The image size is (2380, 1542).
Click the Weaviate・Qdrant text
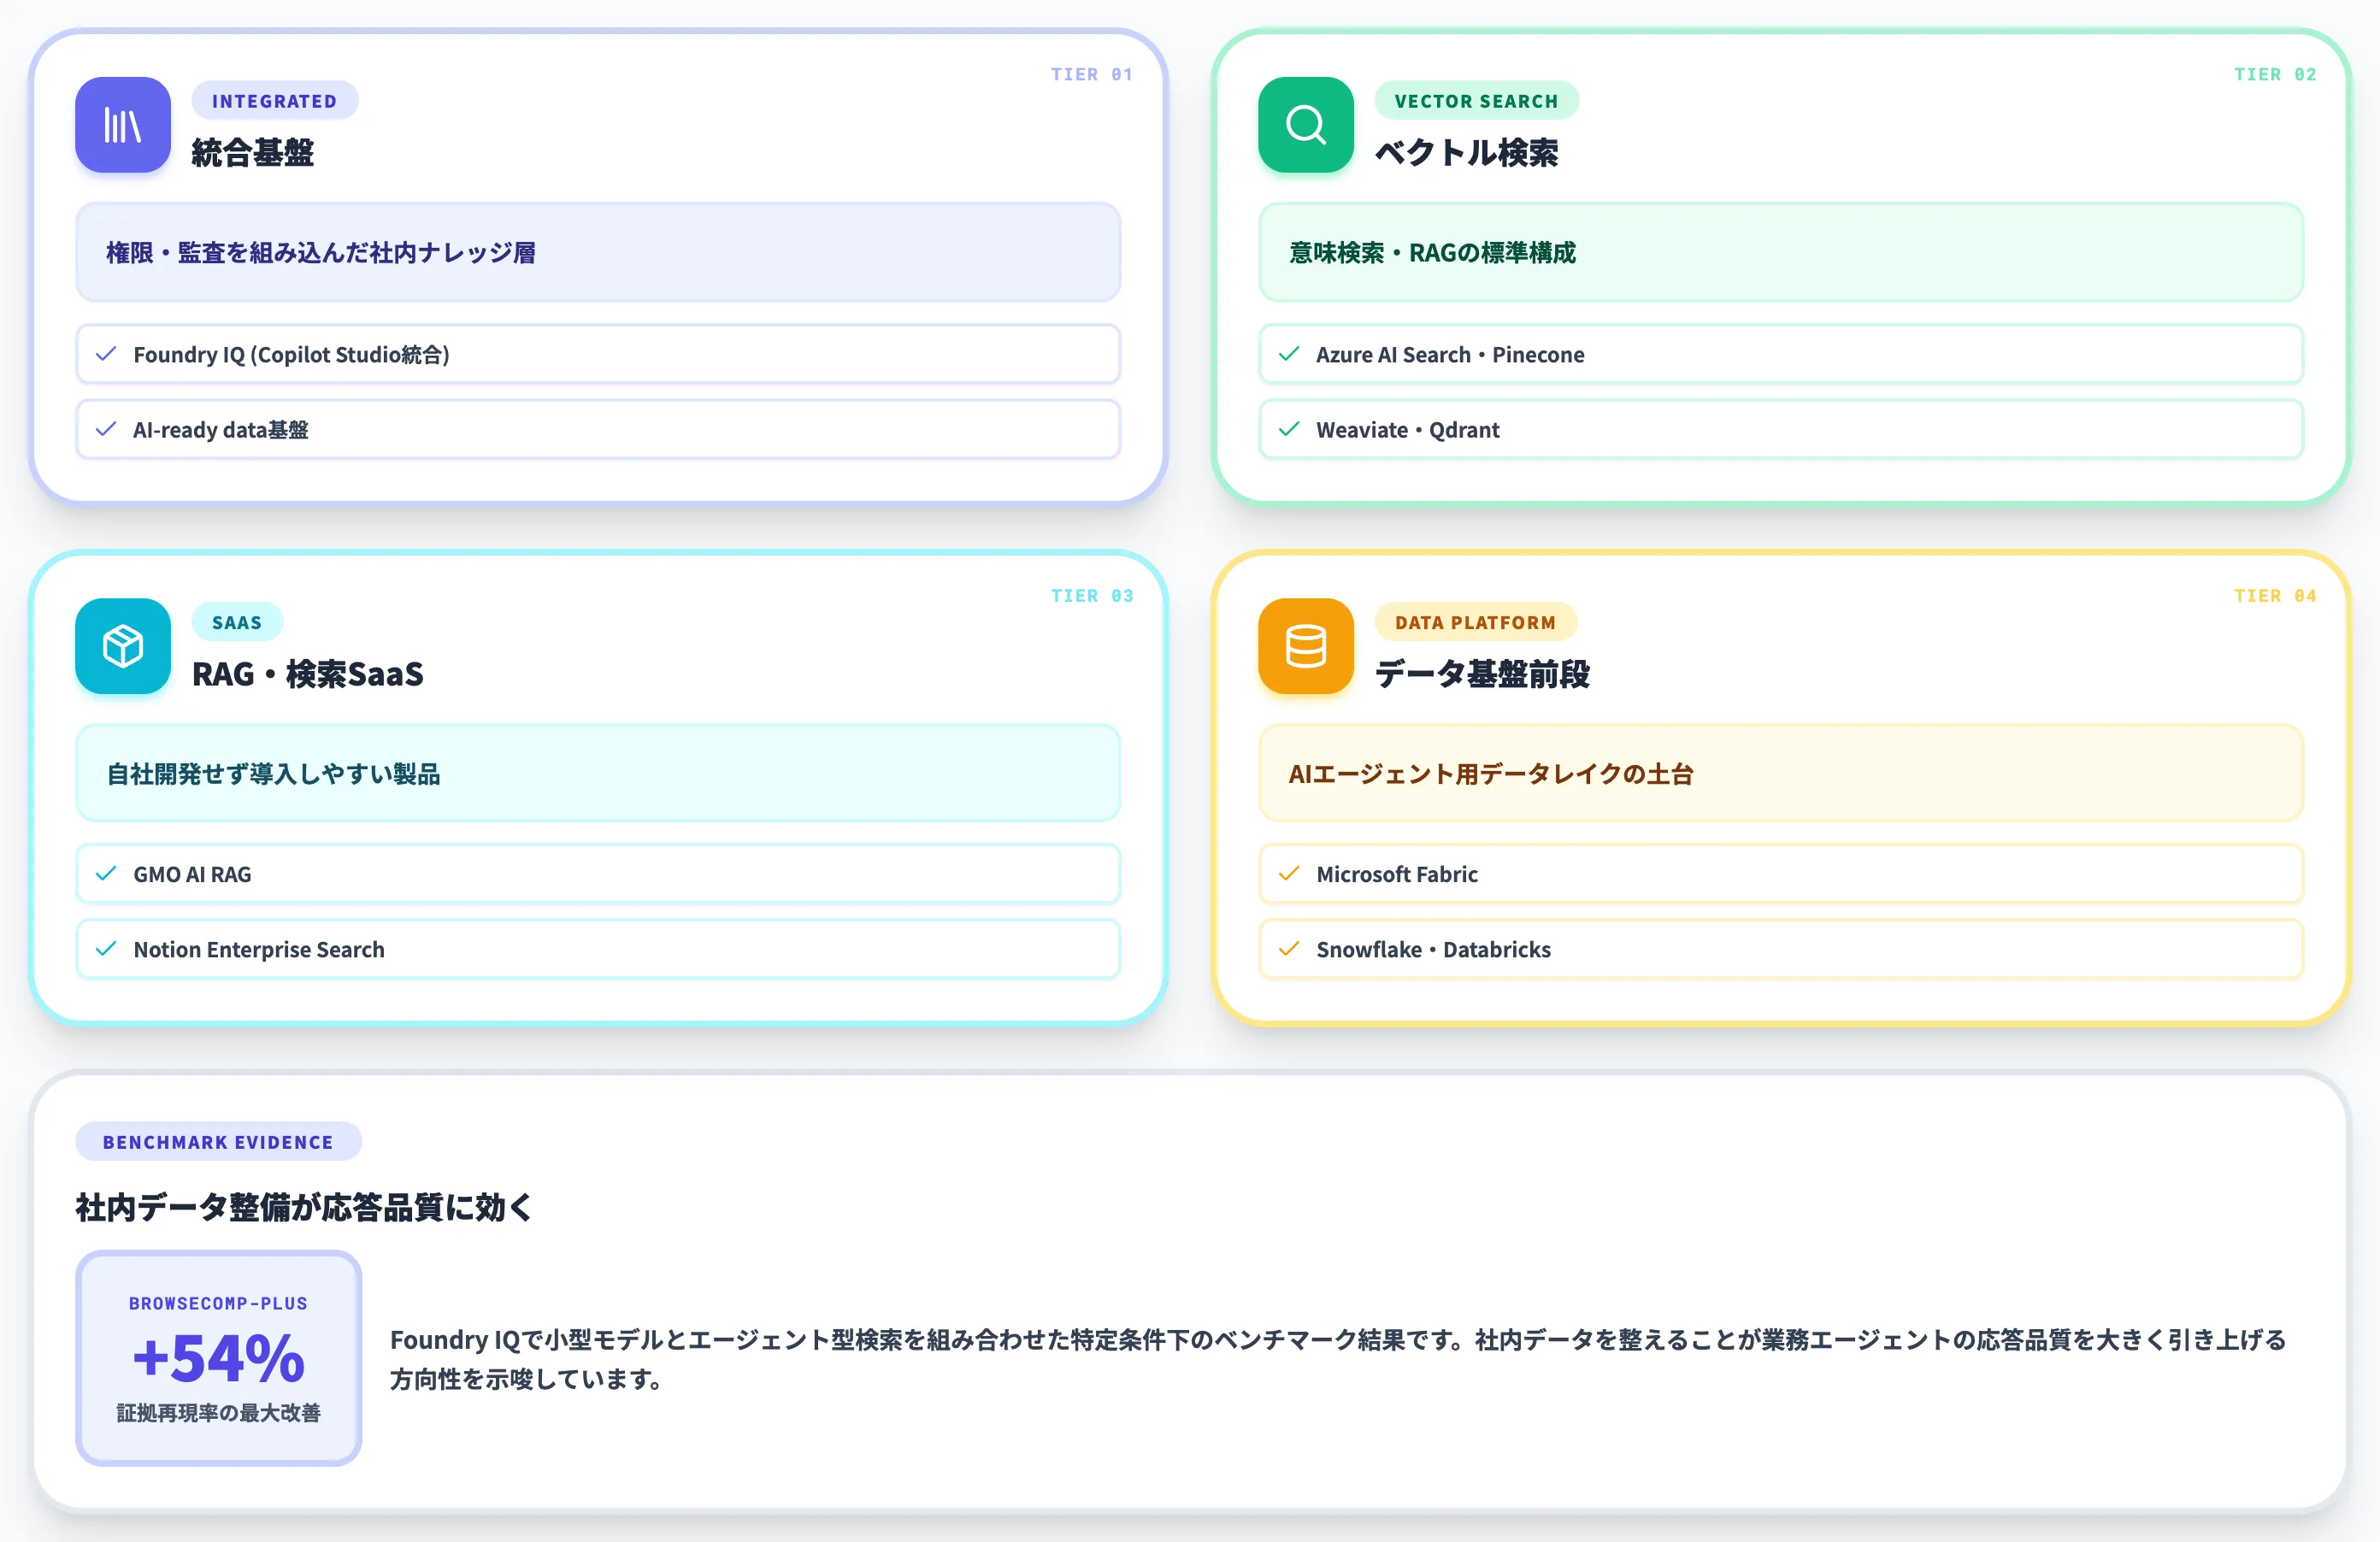coord(1408,430)
